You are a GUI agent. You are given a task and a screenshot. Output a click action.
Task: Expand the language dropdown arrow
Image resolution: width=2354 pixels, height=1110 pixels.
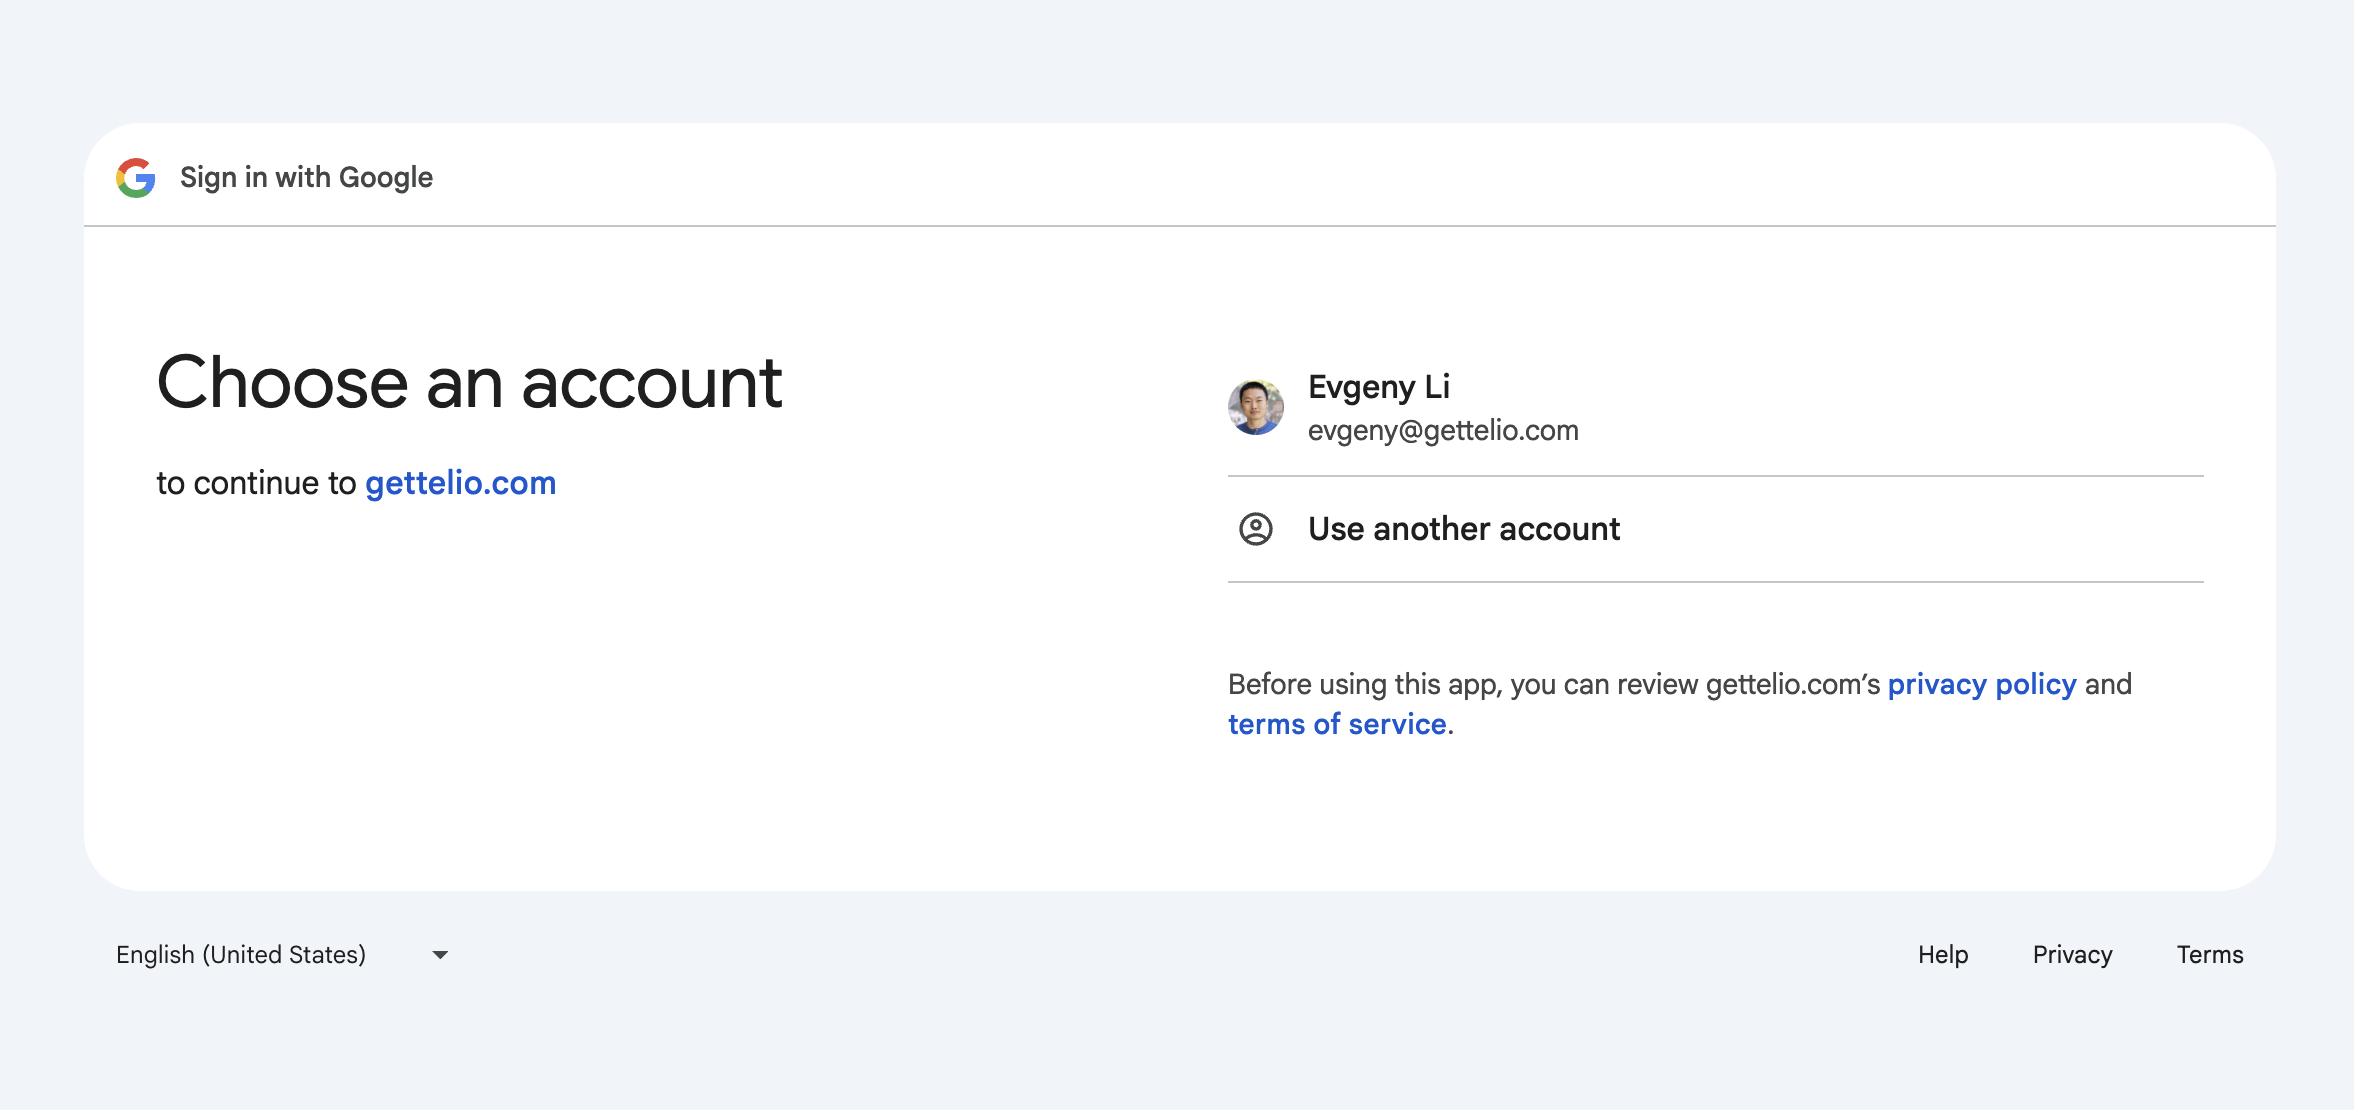tap(440, 955)
